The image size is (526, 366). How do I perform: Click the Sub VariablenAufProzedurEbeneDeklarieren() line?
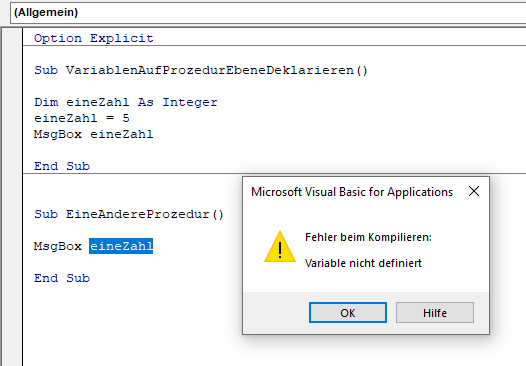coord(201,70)
